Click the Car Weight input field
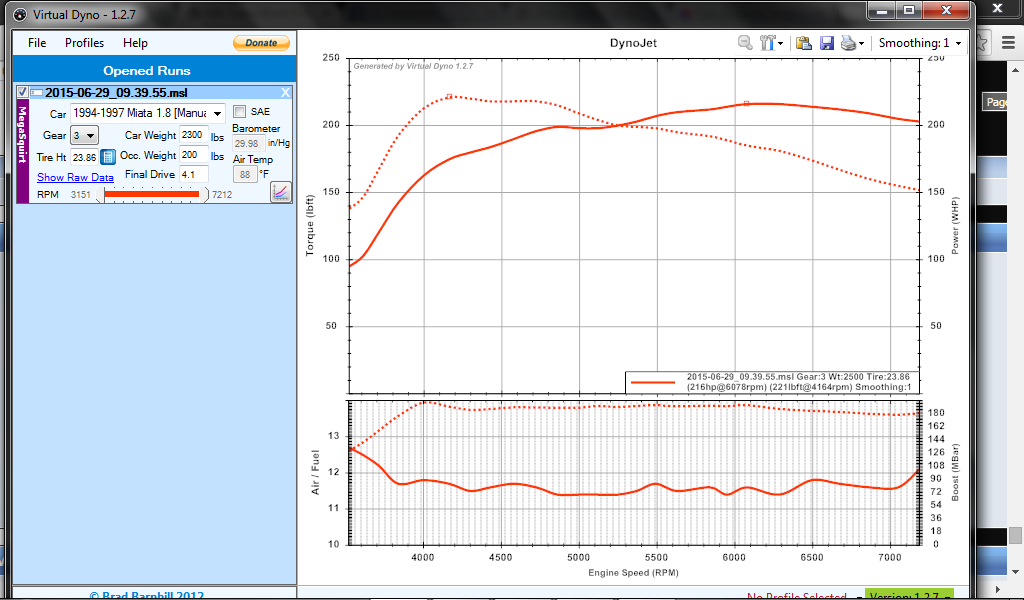 click(193, 135)
